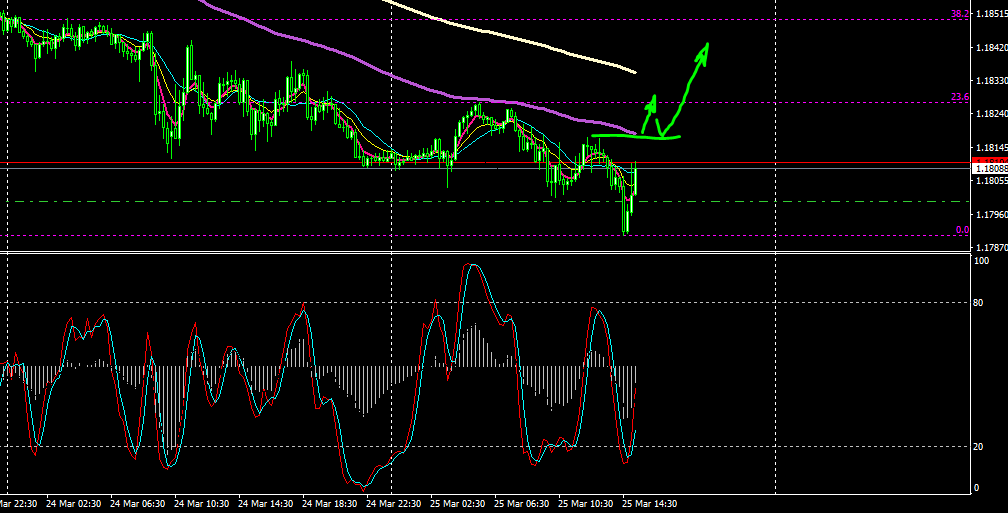Click the current price label 1.18088

991,169
